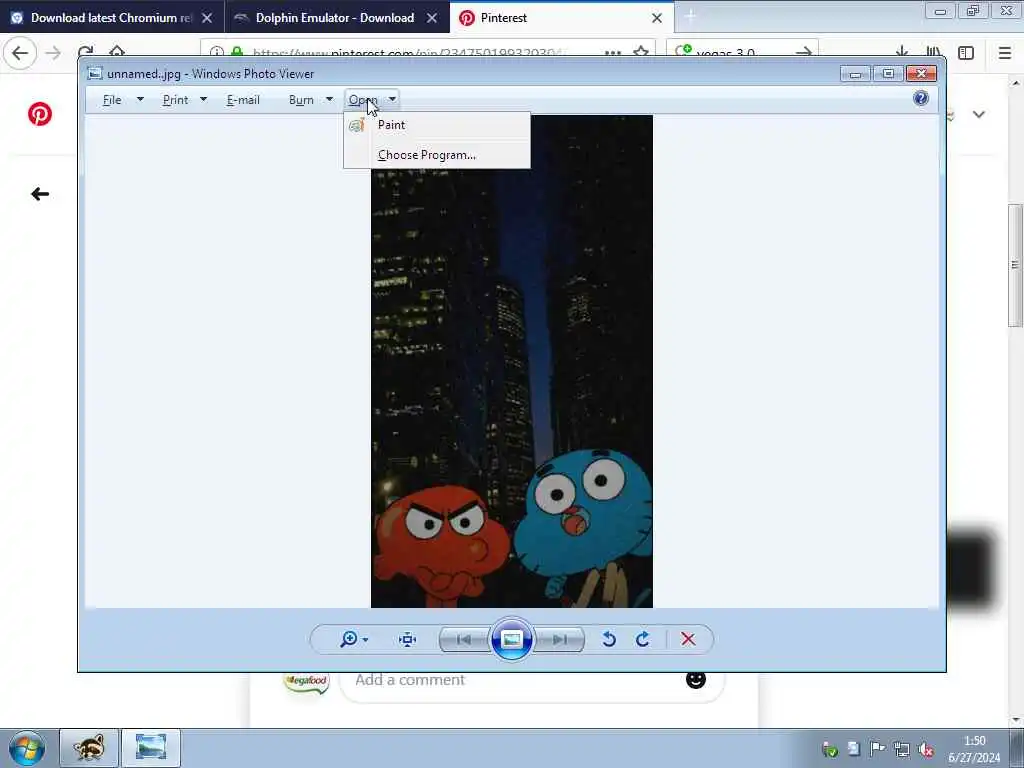Open Paint from the Open dropdown menu
Image resolution: width=1024 pixels, height=768 pixels.
coord(437,125)
